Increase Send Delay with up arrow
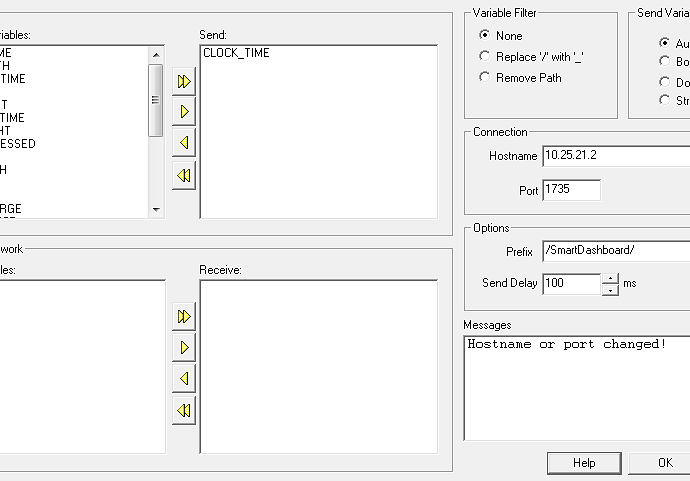 [x=610, y=279]
